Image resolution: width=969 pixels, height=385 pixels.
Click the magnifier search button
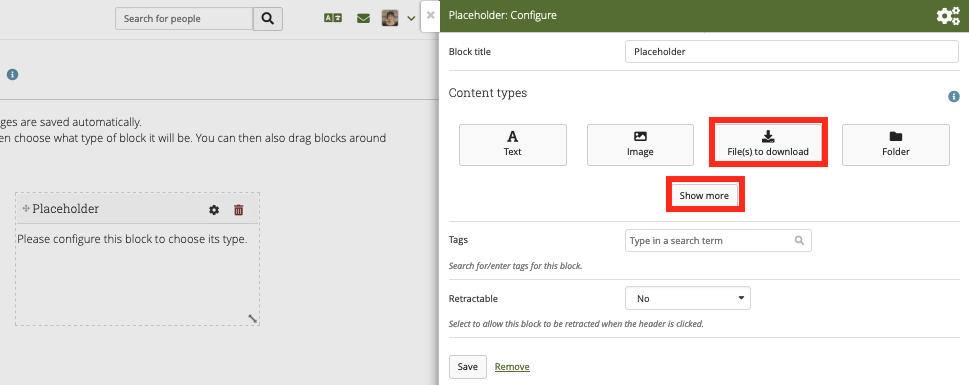click(268, 19)
